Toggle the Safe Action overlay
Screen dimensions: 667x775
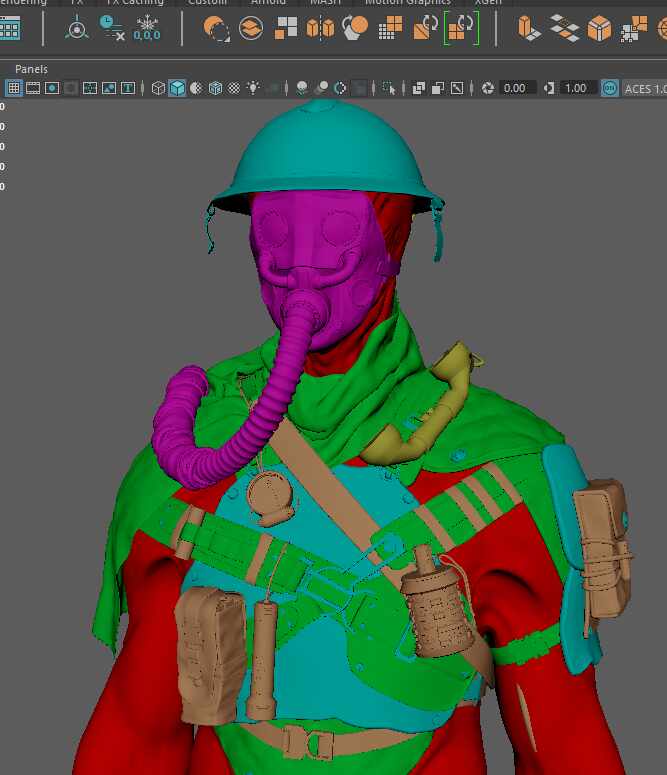coord(109,88)
